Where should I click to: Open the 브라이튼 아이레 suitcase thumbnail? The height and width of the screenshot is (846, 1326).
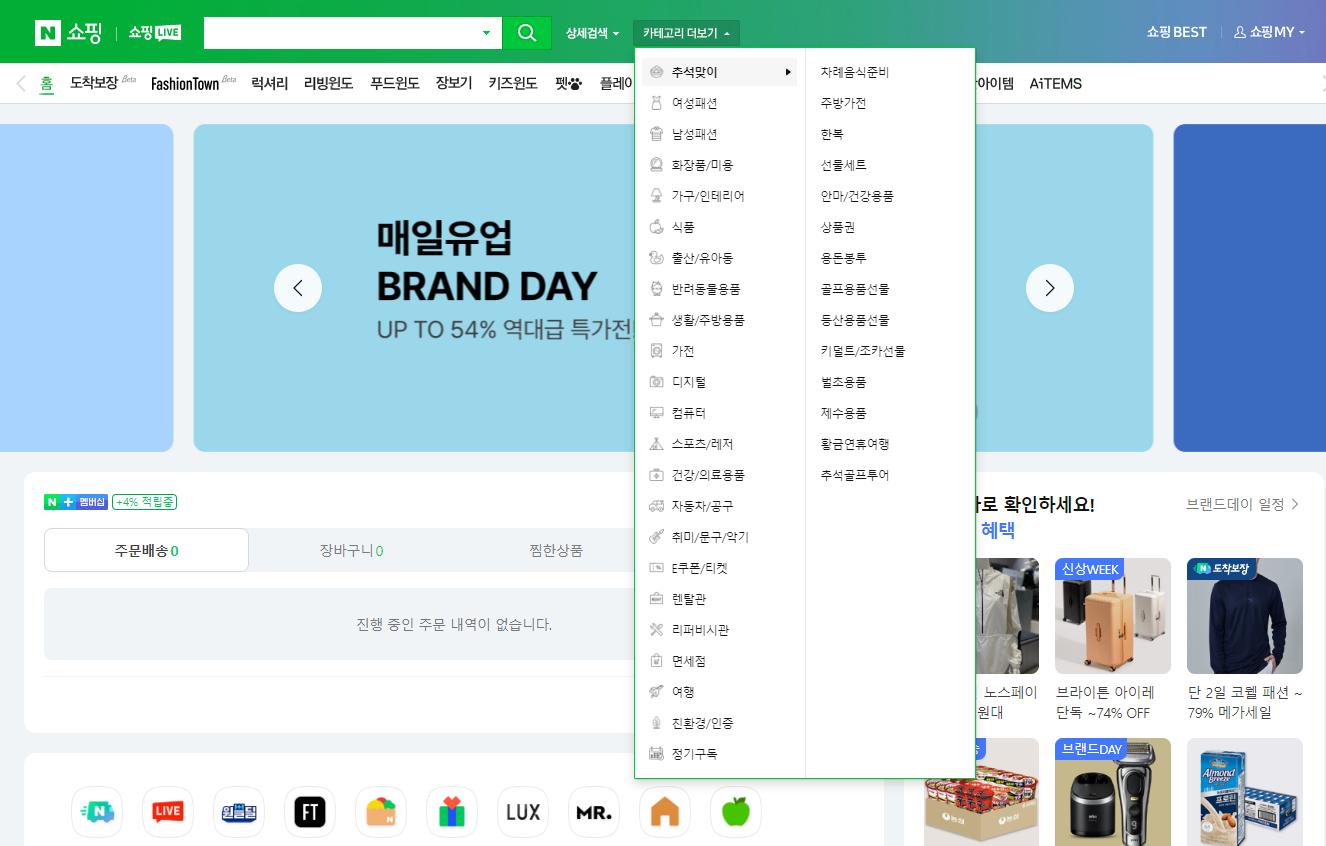[1113, 616]
